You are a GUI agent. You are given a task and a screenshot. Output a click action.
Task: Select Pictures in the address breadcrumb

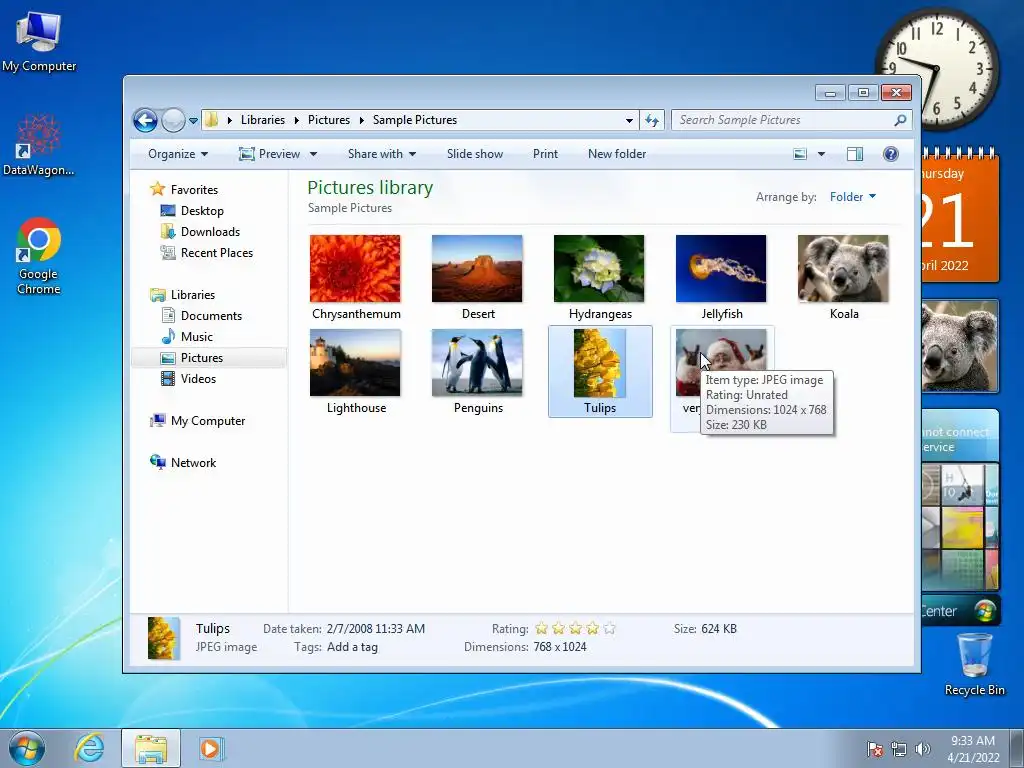point(328,120)
